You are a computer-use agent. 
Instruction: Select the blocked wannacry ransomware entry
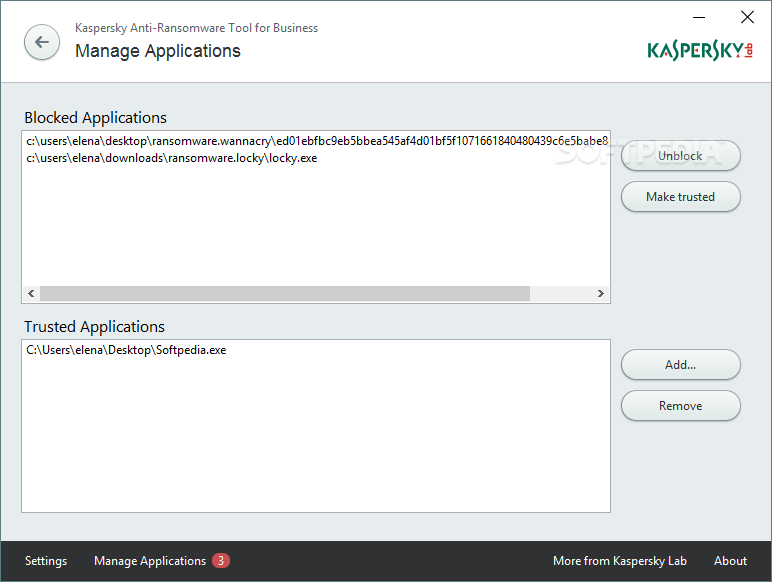(316, 141)
